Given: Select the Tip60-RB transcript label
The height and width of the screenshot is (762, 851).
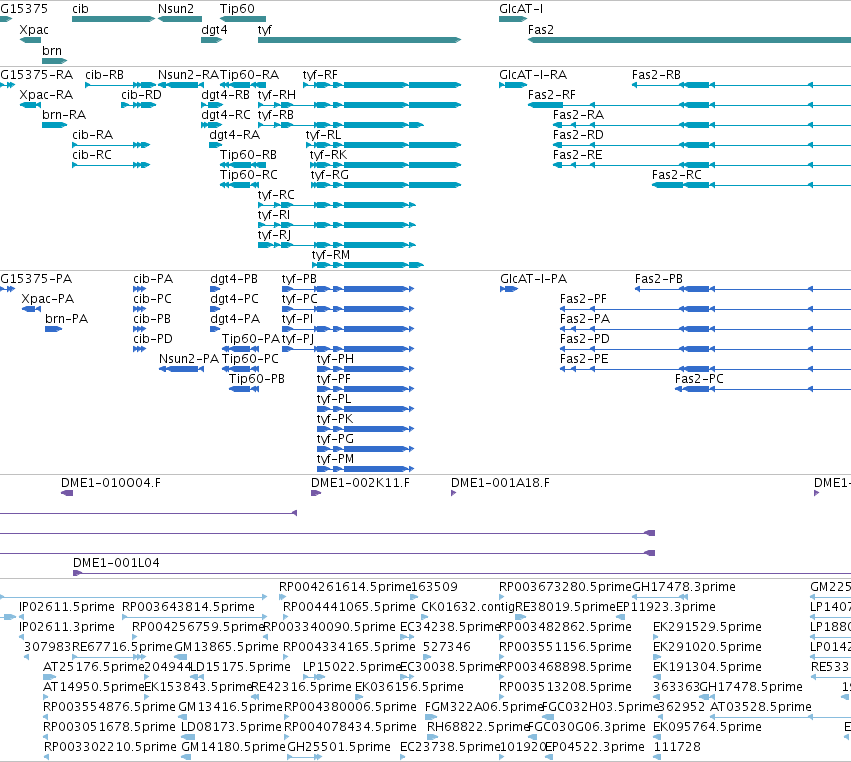Looking at the screenshot, I should coord(249,155).
